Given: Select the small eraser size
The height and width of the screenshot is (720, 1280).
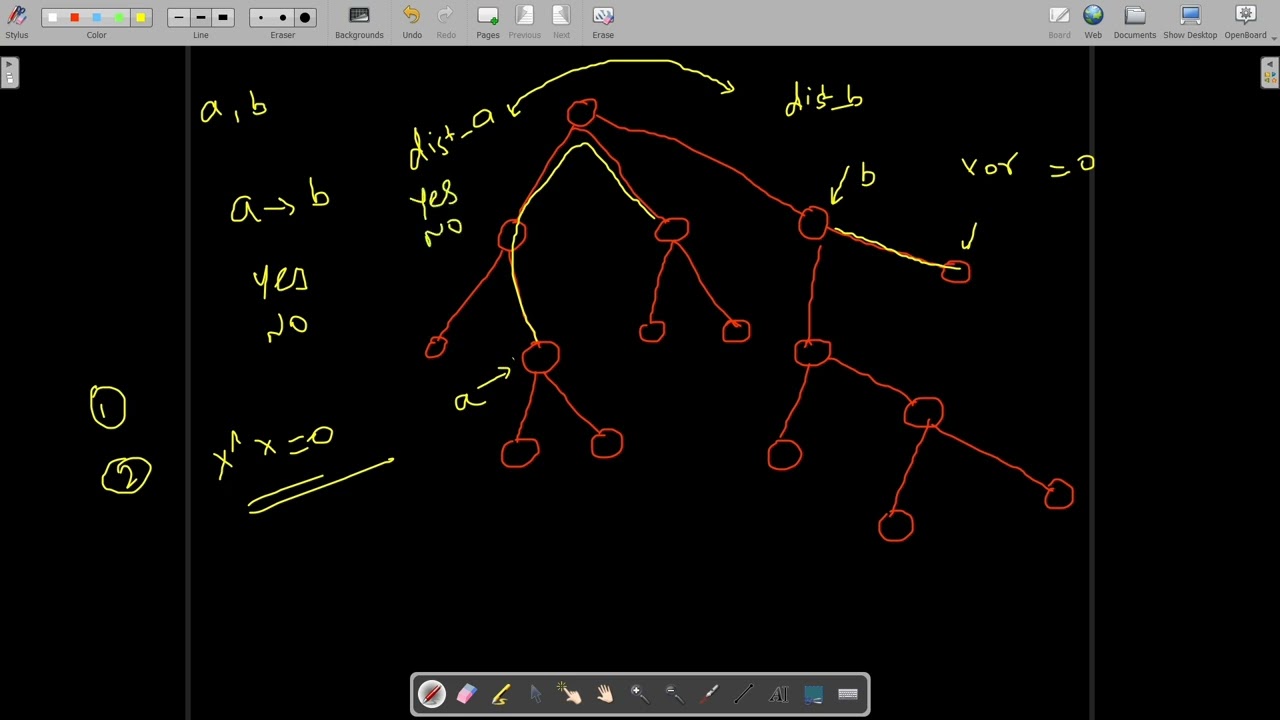Looking at the screenshot, I should [261, 17].
